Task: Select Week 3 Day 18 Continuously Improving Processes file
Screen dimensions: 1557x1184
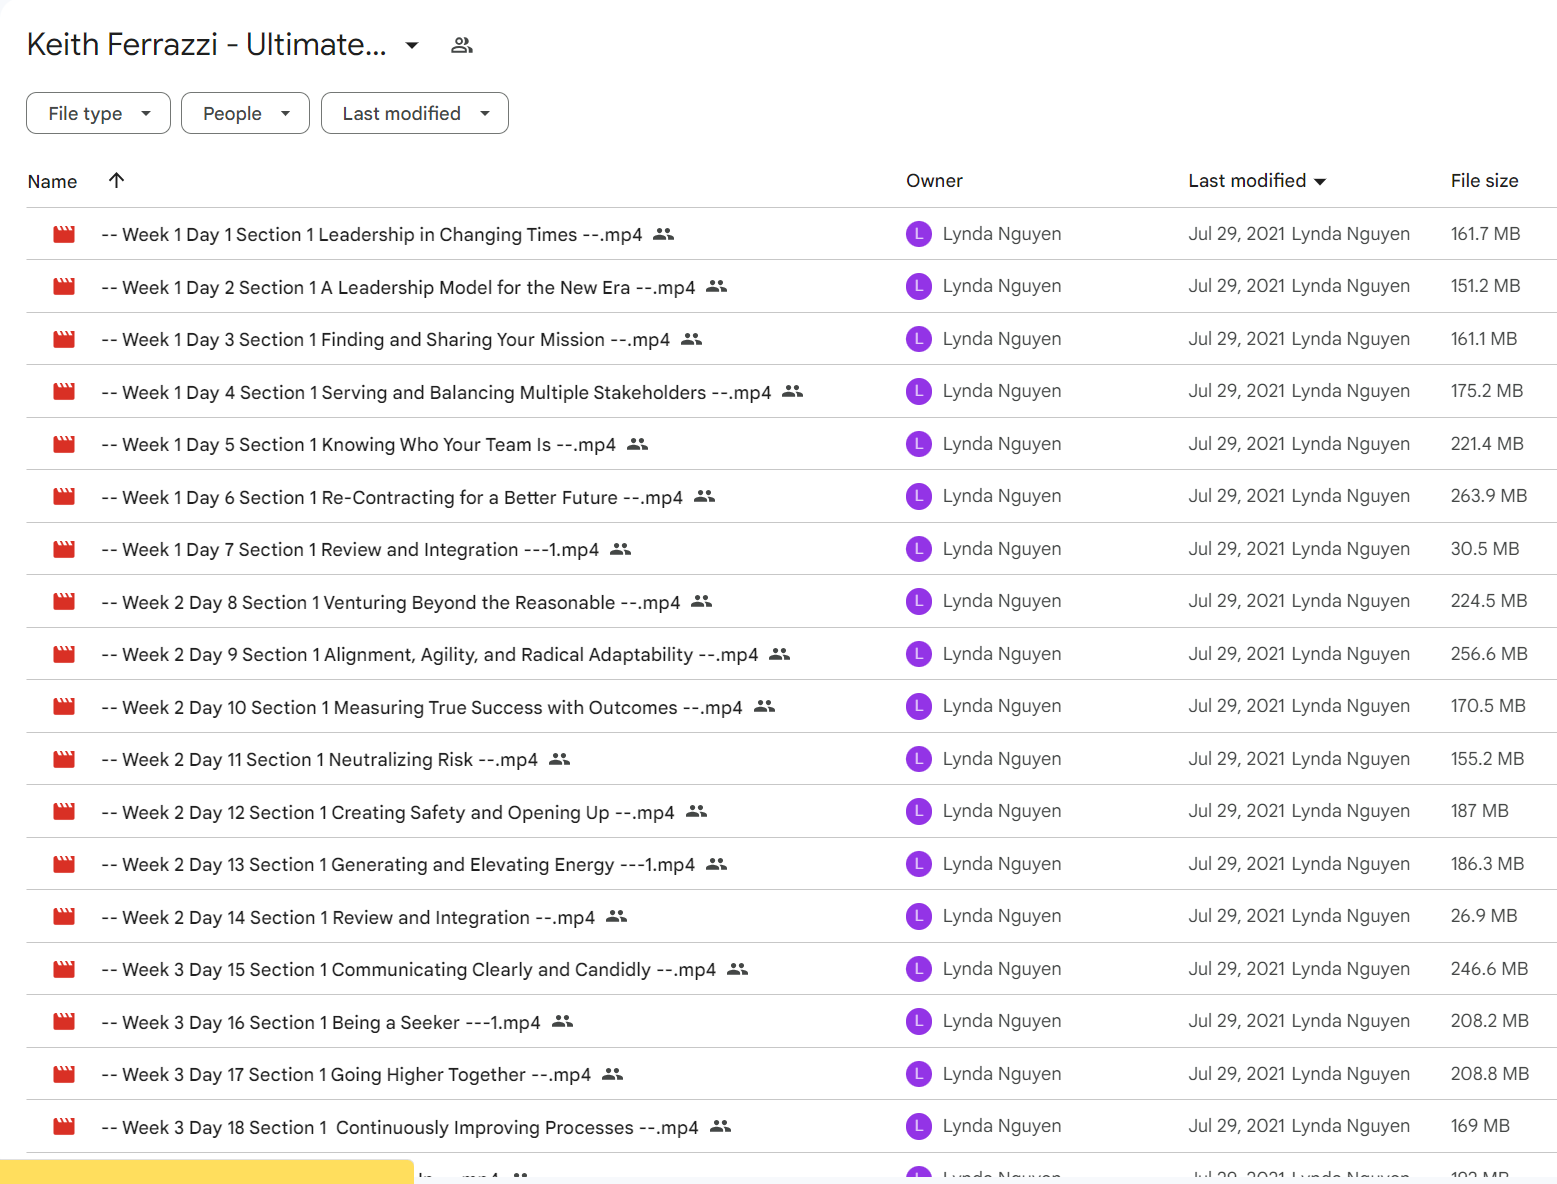Action: [x=400, y=1127]
